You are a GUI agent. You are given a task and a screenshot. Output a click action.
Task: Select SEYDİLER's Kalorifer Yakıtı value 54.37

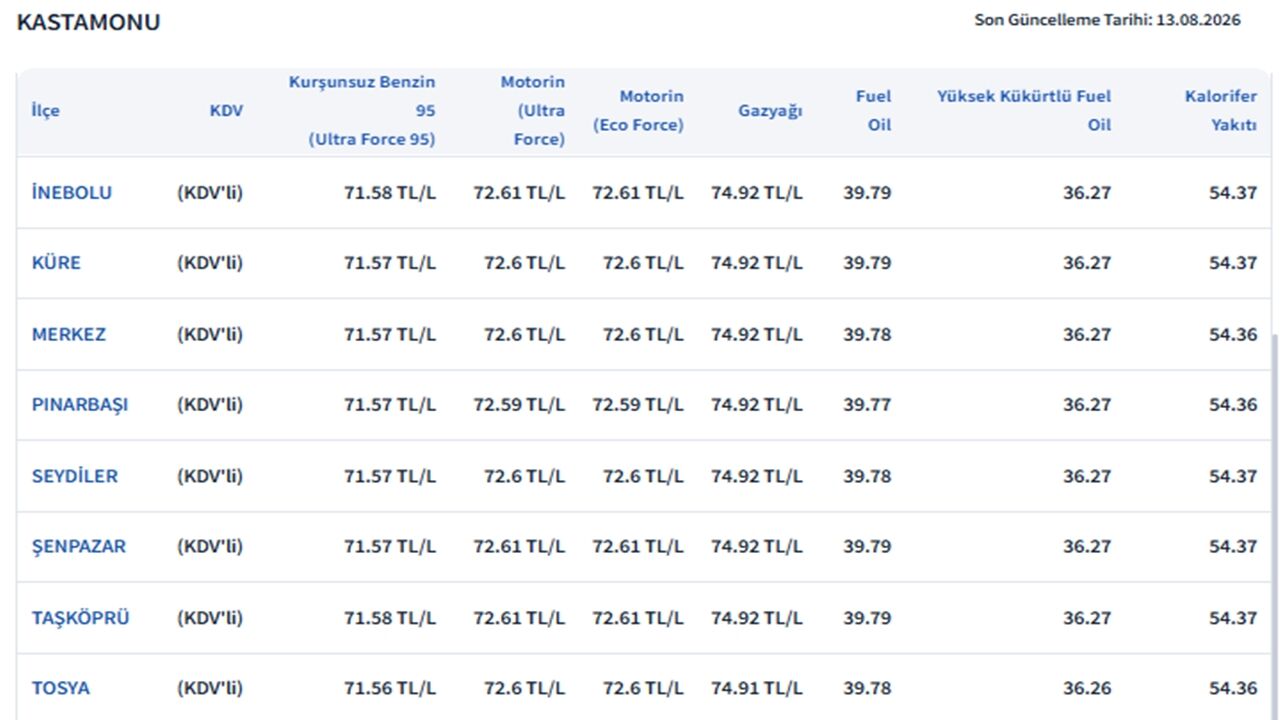point(1233,476)
